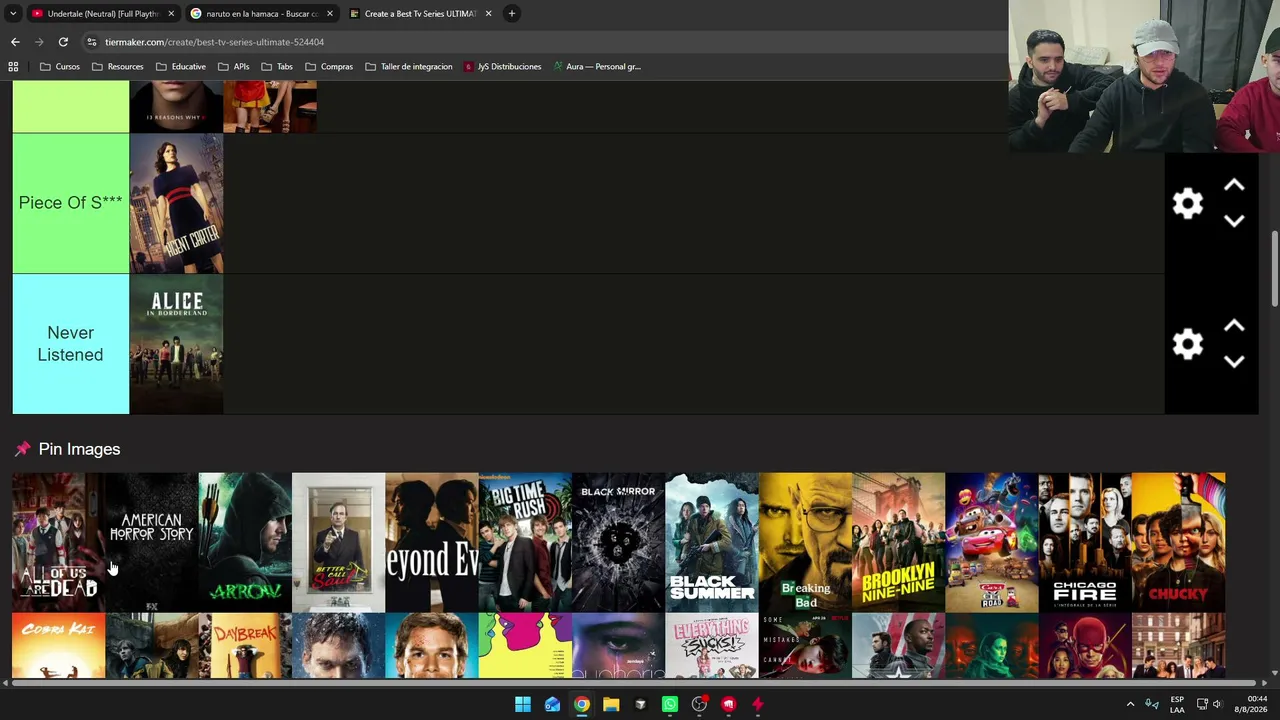
Task: Pick Beyond Evil poster image
Action: [x=432, y=542]
